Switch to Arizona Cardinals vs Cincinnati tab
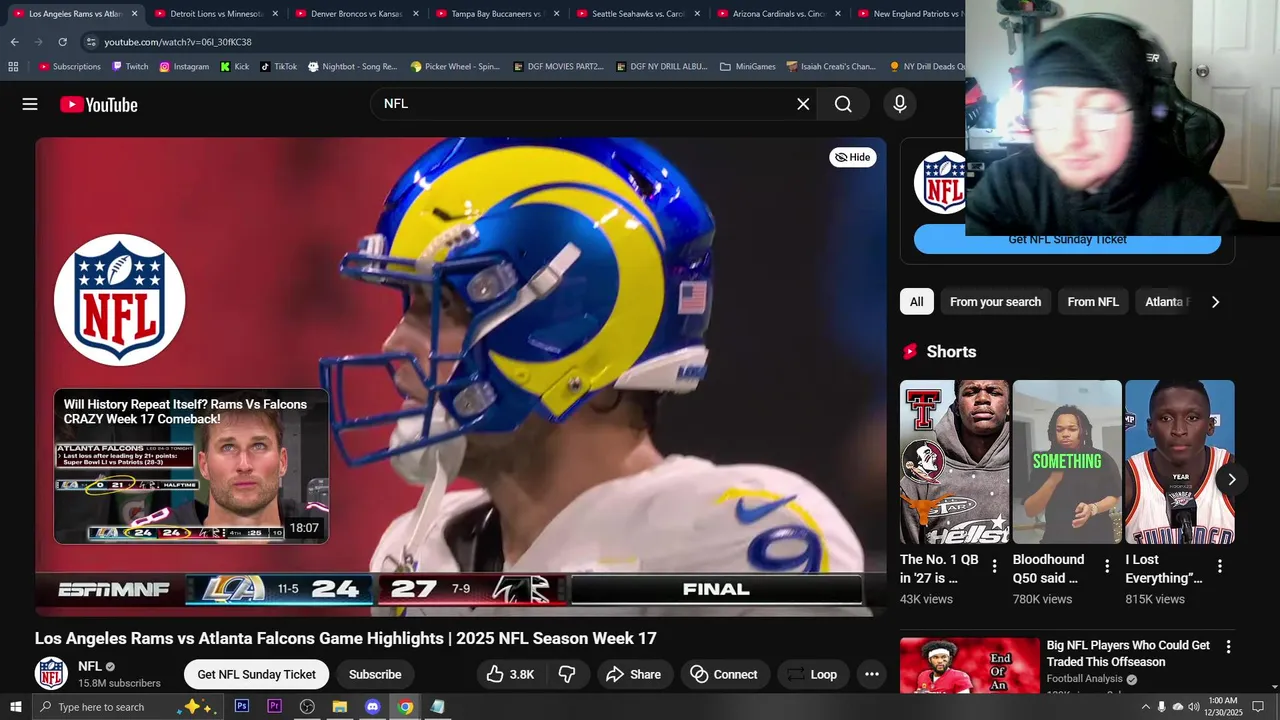This screenshot has height=720, width=1280. 778,14
